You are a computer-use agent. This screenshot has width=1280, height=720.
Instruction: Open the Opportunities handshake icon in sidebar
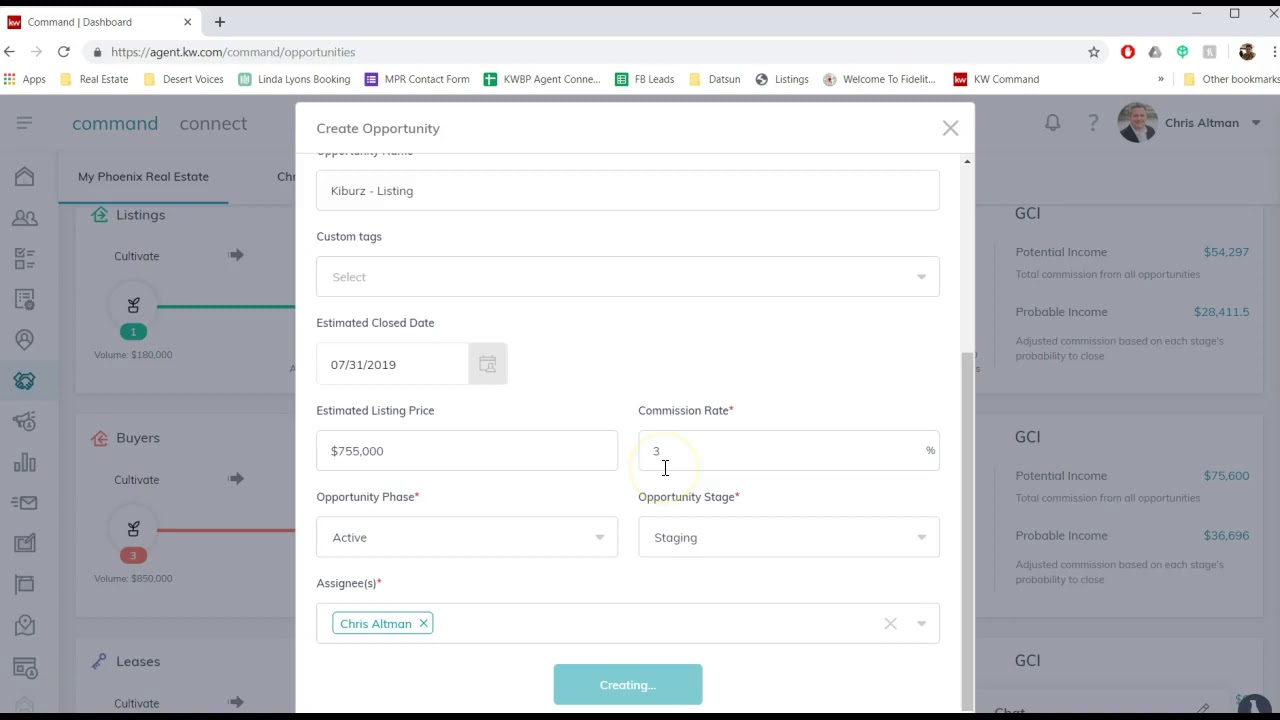[25, 381]
